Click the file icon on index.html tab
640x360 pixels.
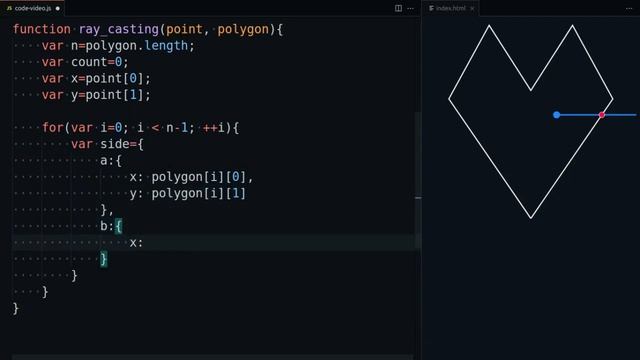tap(431, 8)
